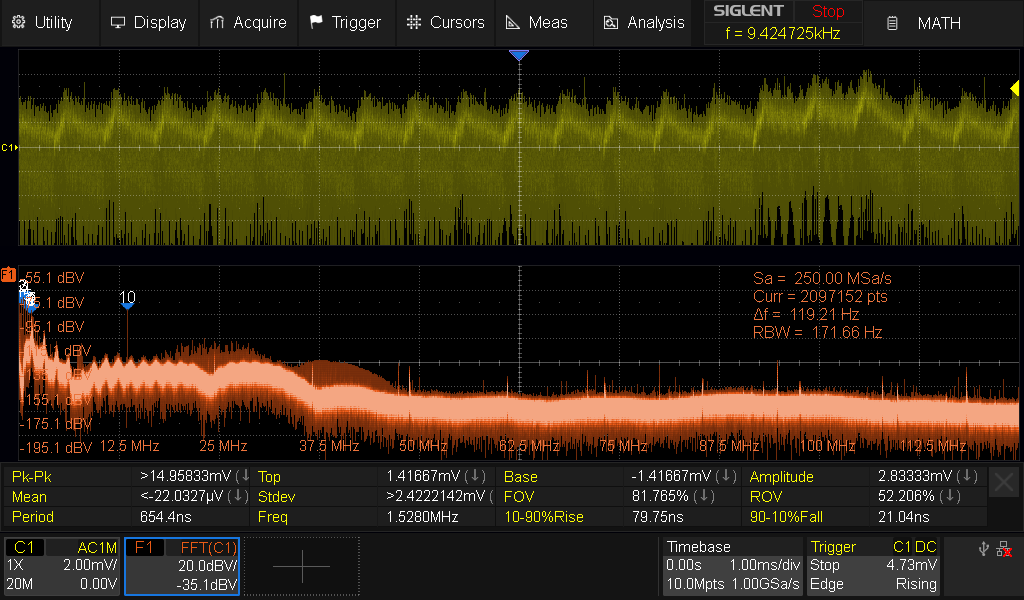
Task: Select the F1 FFT(C1) math descriptor box
Action: (x=182, y=566)
